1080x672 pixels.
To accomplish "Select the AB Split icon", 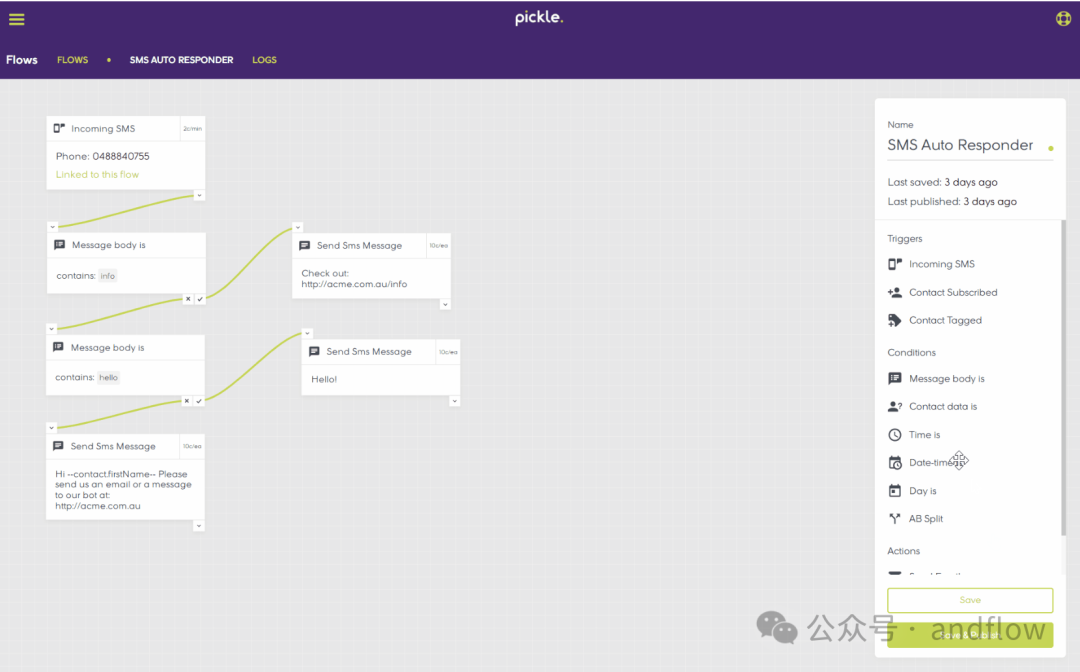I will click(895, 518).
